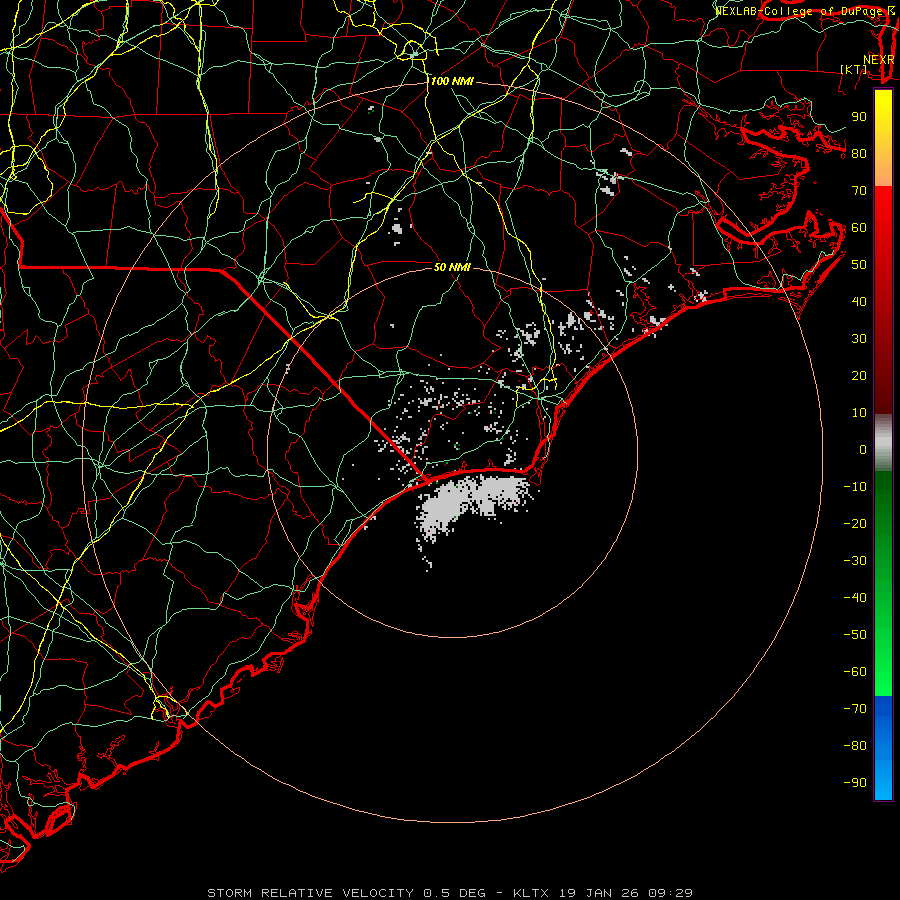Click the 40 value on the velocity scale
The image size is (900, 900).
[859, 302]
